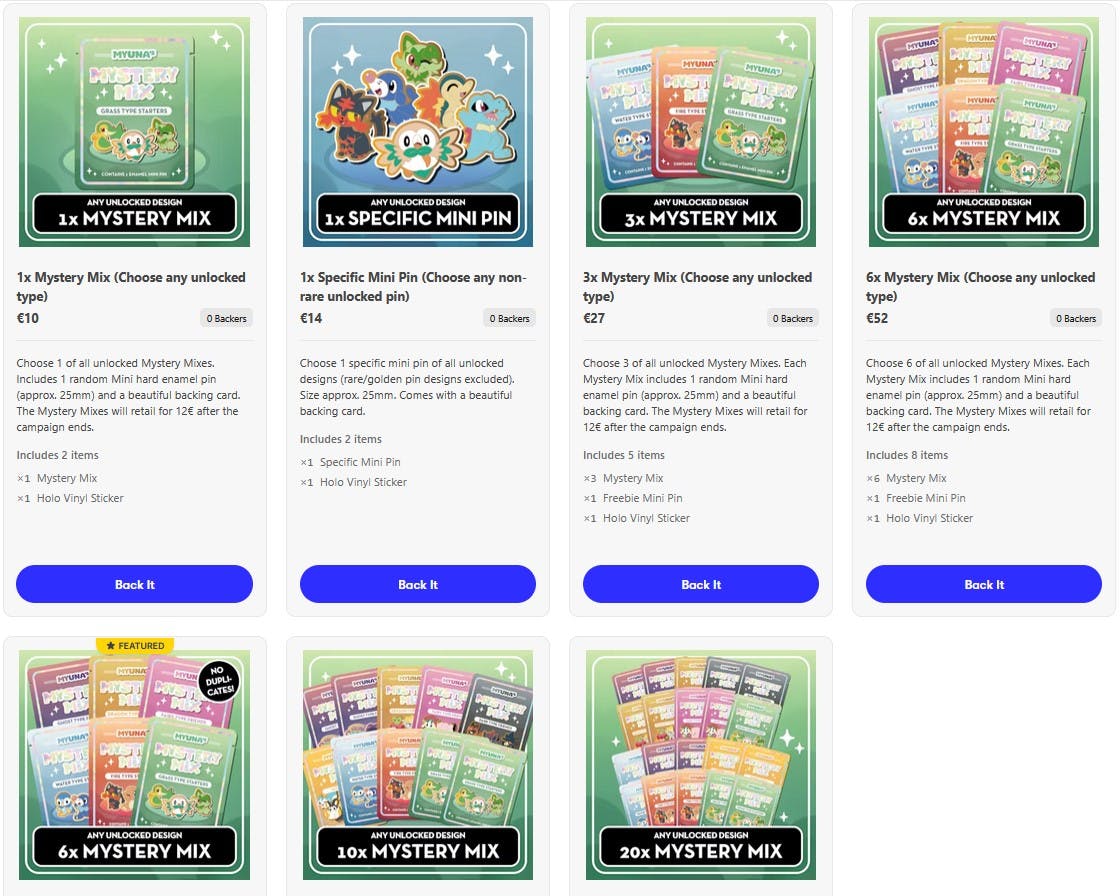Click the 1x Mystery Mix €10 title
Screen dimensions: 1120x896
pyautogui.click(x=131, y=287)
